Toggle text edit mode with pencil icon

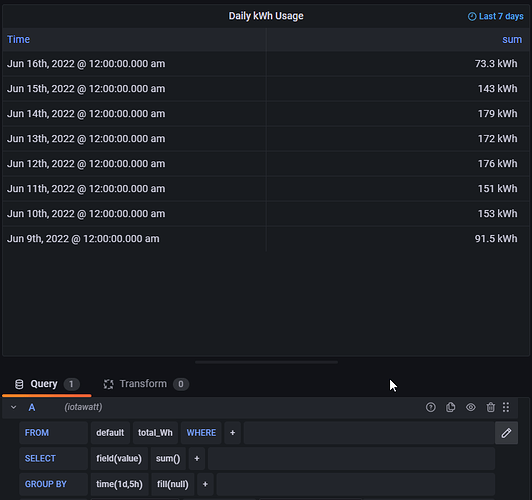point(506,433)
